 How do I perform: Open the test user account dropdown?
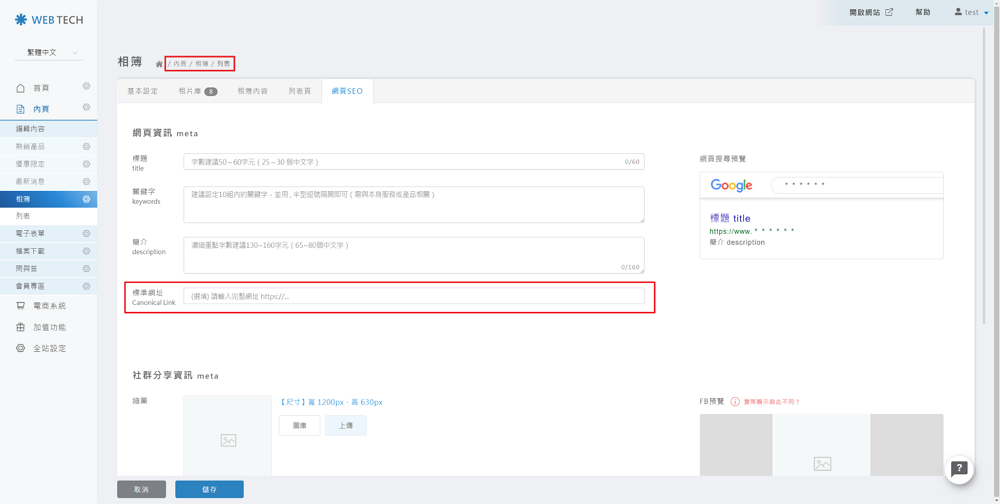click(971, 12)
